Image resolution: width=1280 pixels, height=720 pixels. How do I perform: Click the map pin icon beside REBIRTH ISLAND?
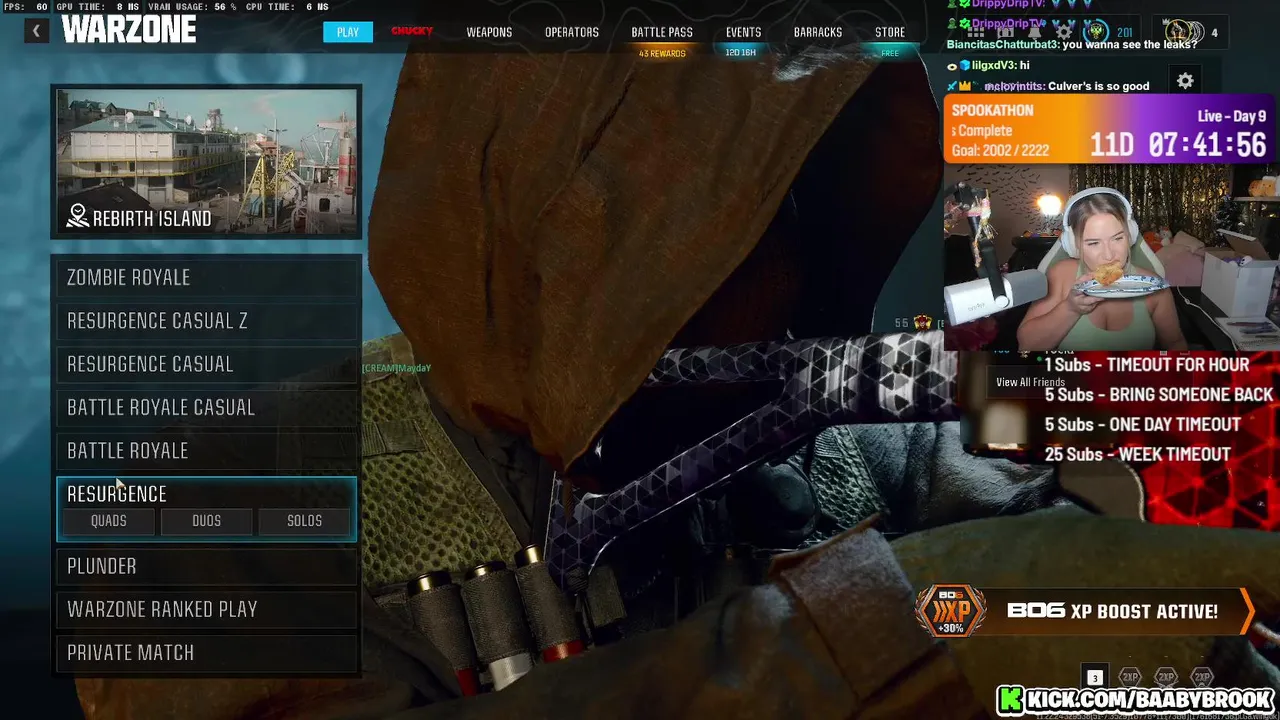point(78,217)
